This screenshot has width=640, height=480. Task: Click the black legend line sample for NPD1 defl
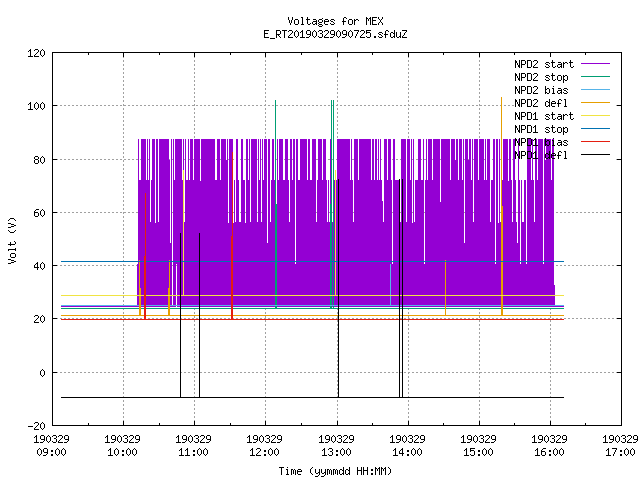[x=595, y=155]
